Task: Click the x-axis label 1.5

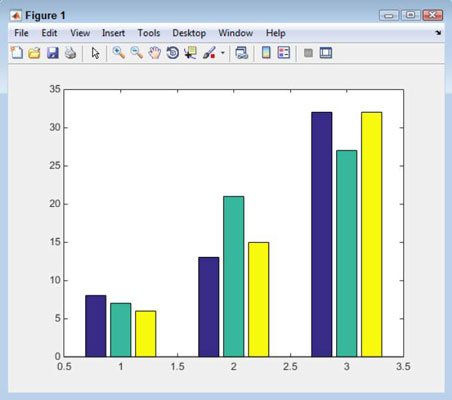Action: tap(177, 367)
